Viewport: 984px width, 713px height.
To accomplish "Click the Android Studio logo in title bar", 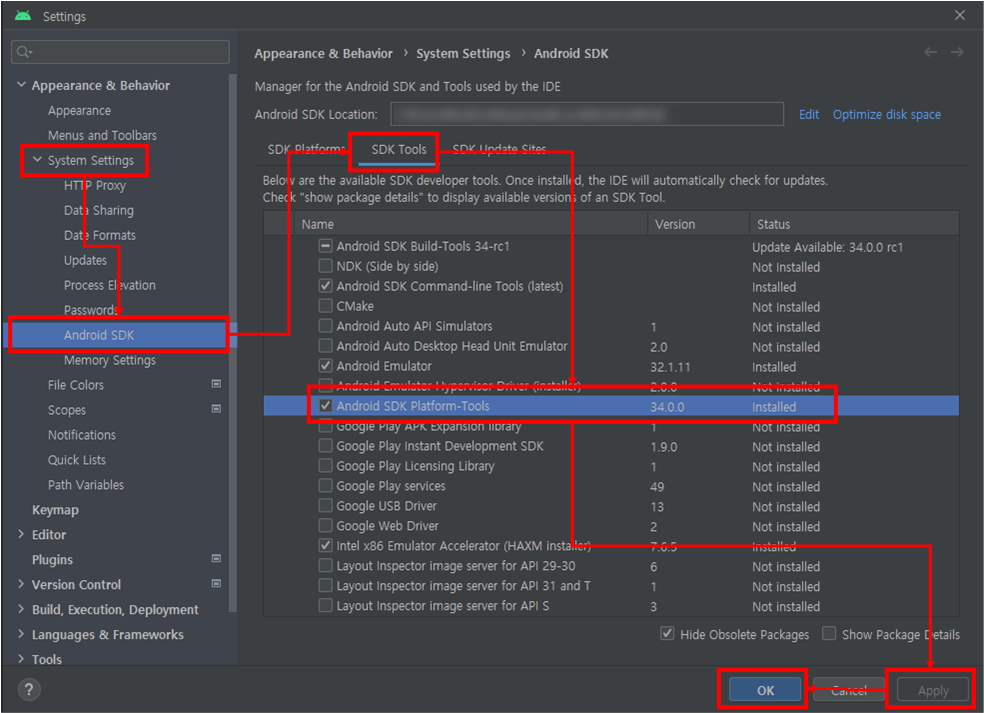I will pos(23,16).
